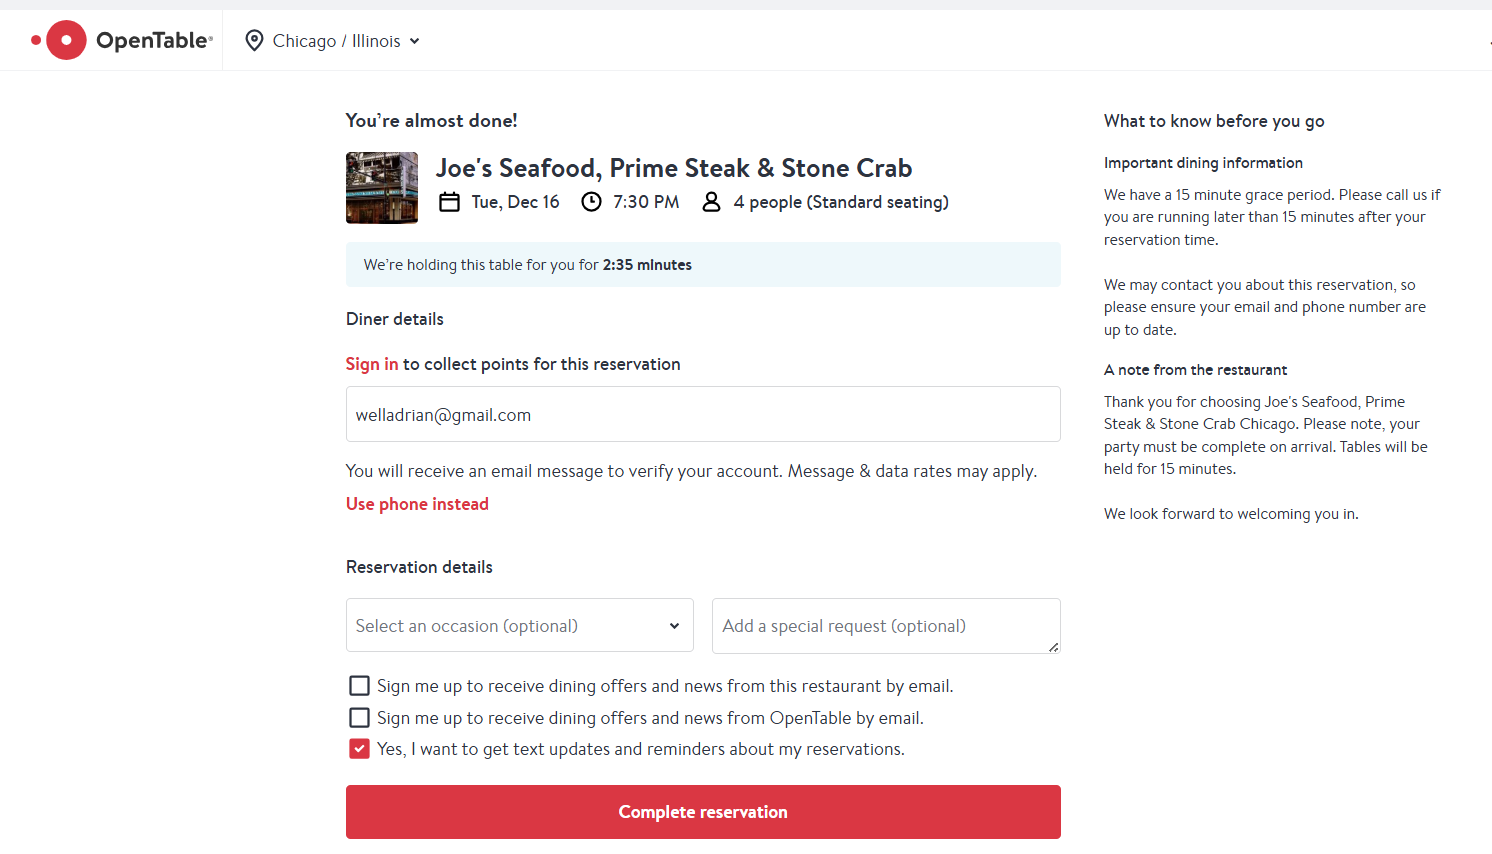Image resolution: width=1492 pixels, height=854 pixels.
Task: Click the Sign in link
Action: tap(372, 364)
